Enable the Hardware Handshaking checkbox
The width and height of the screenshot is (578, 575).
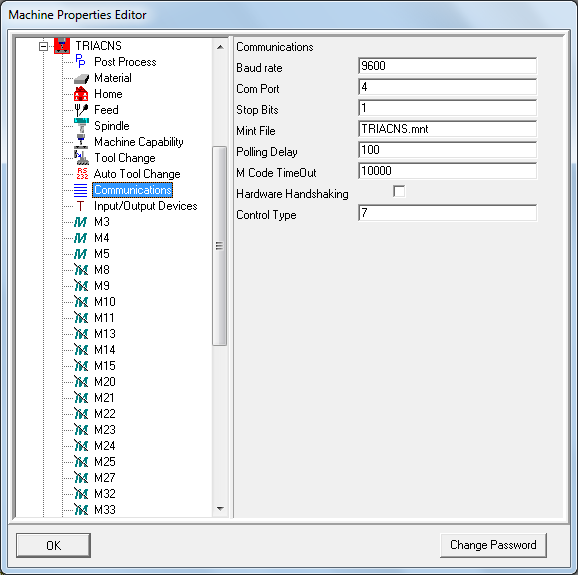(x=399, y=192)
